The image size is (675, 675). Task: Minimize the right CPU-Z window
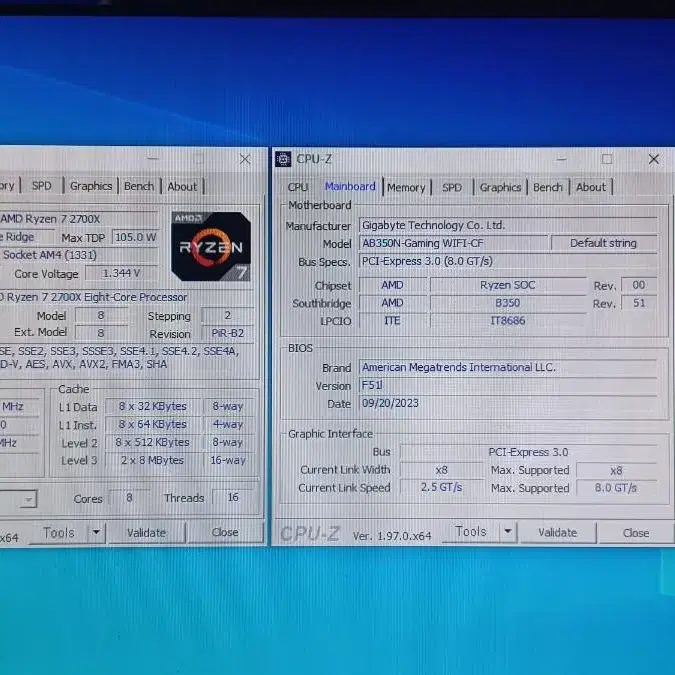[561, 159]
